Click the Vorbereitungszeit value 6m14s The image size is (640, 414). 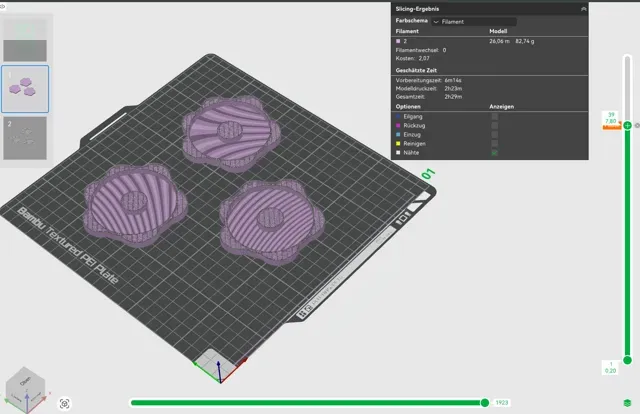(x=453, y=80)
